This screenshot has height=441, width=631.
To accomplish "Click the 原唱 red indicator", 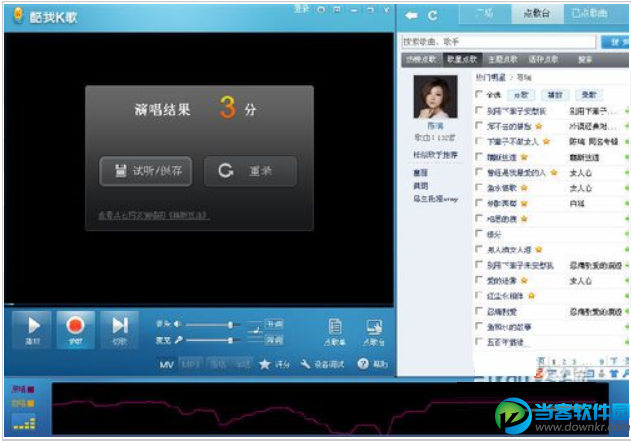I will pyautogui.click(x=31, y=389).
